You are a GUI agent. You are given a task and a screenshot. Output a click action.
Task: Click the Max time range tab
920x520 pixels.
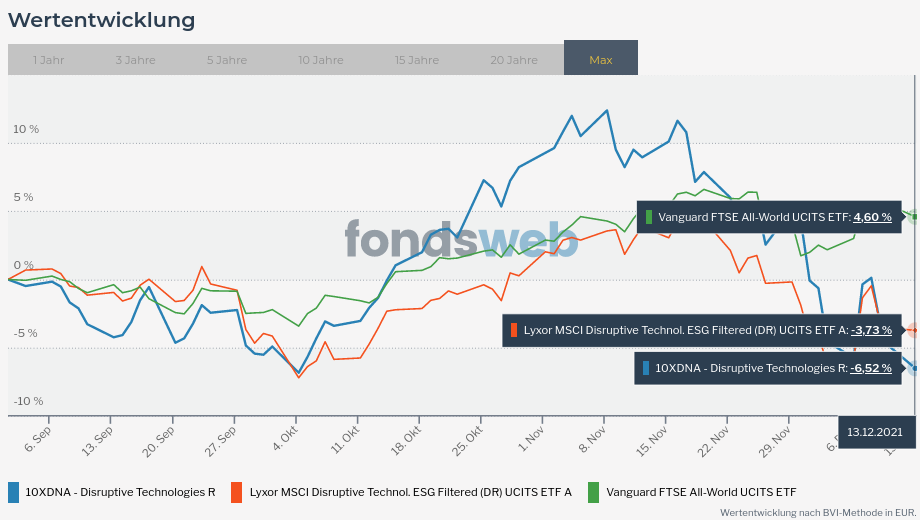[x=600, y=60]
